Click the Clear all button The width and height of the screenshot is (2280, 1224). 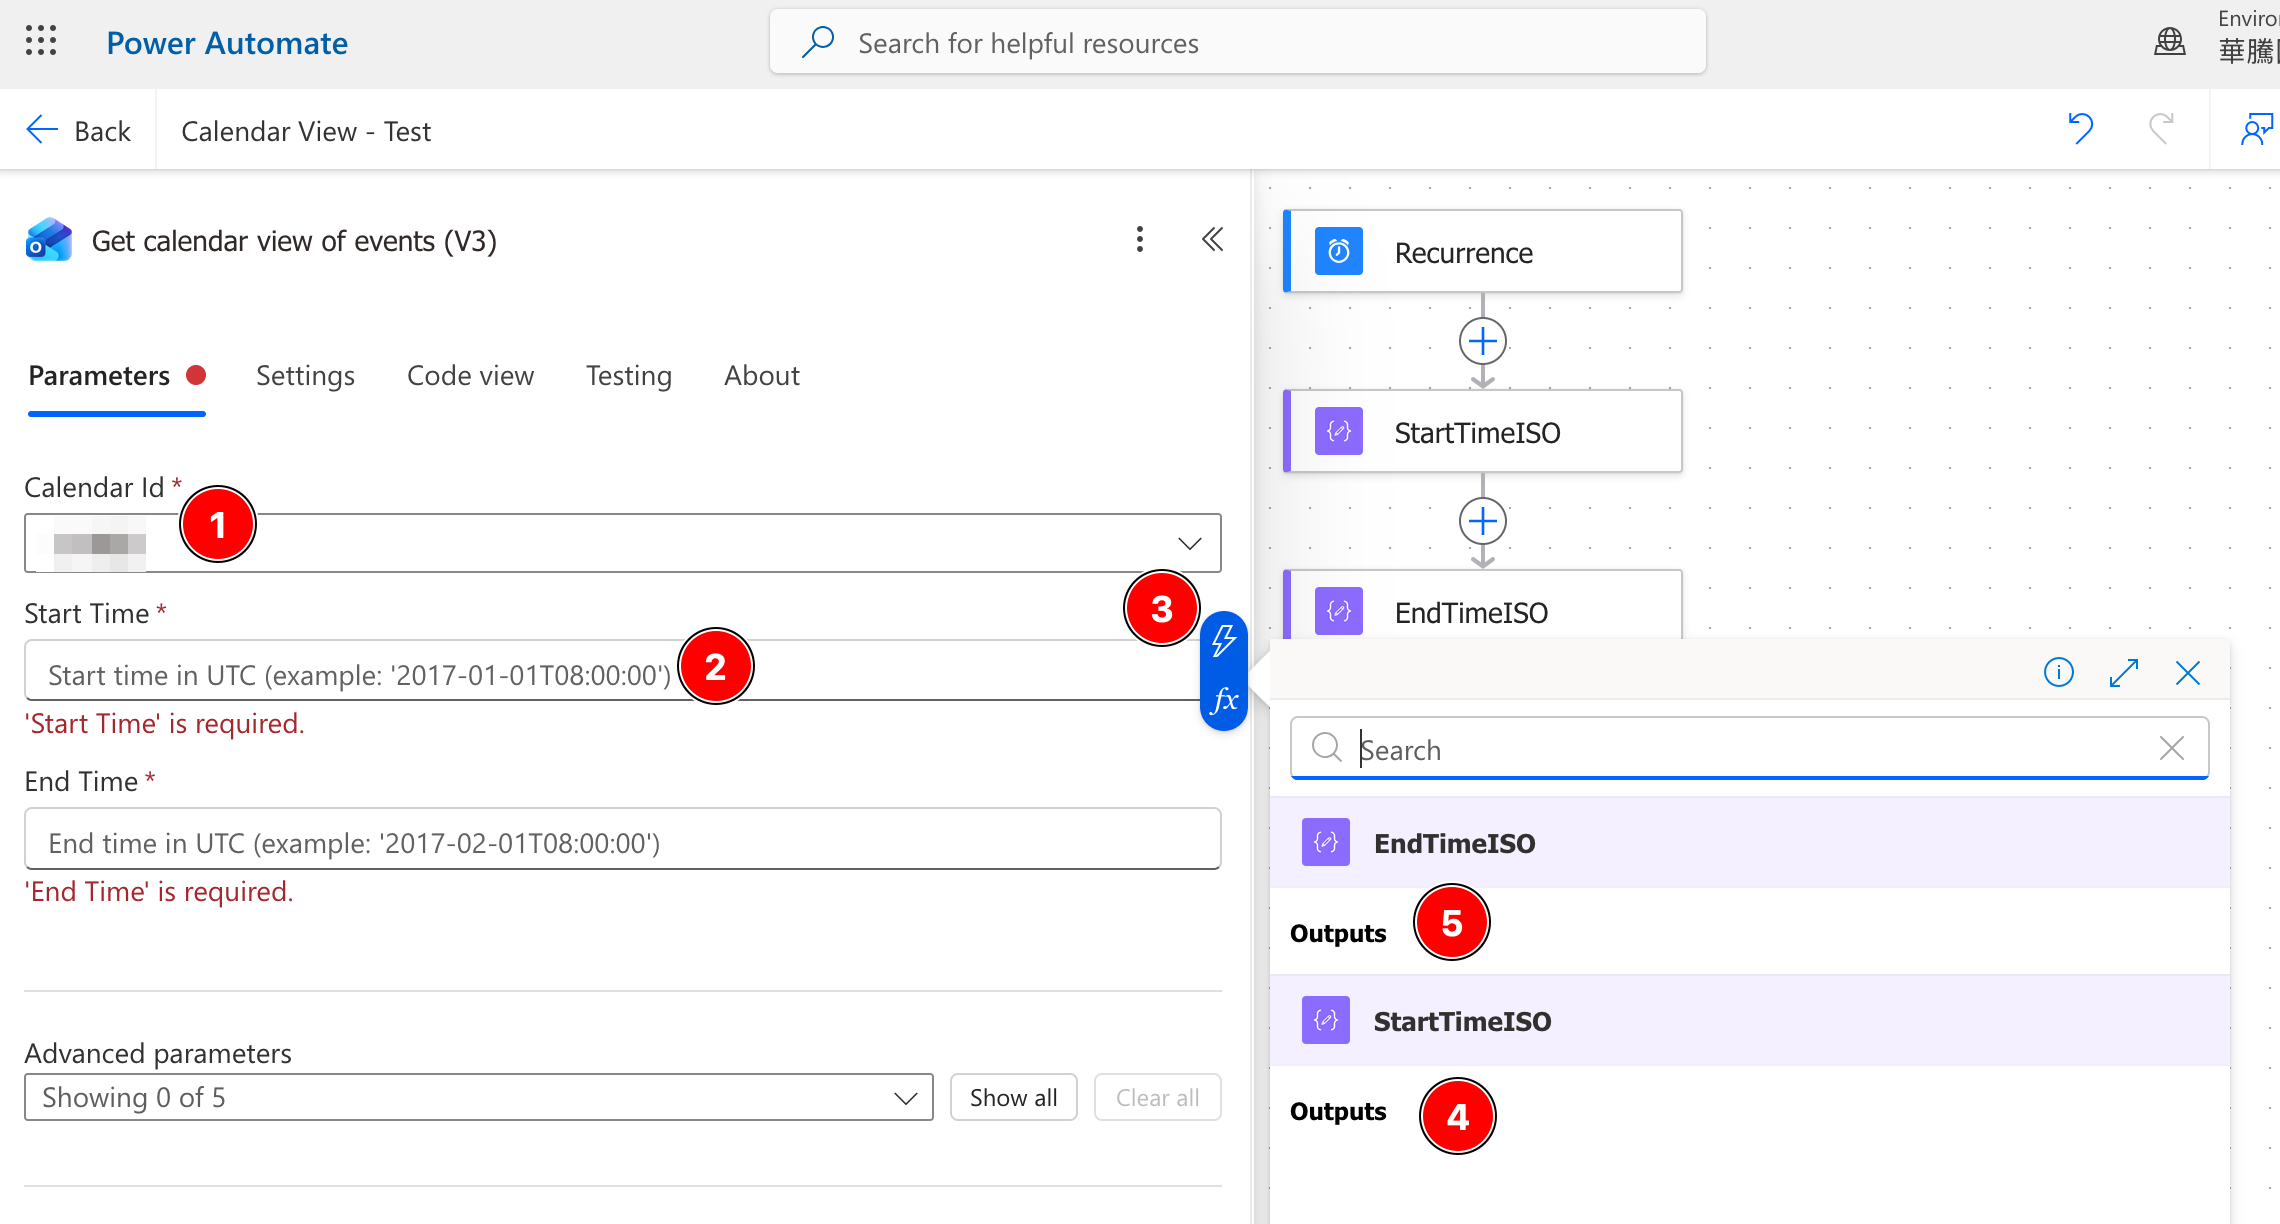[1157, 1098]
